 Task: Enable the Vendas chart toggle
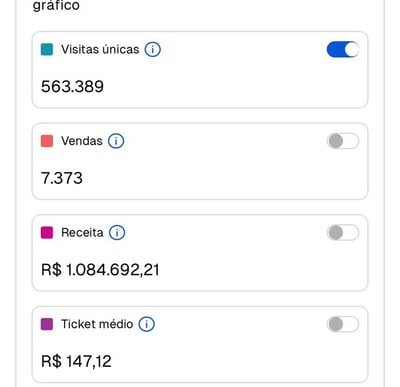tap(343, 141)
